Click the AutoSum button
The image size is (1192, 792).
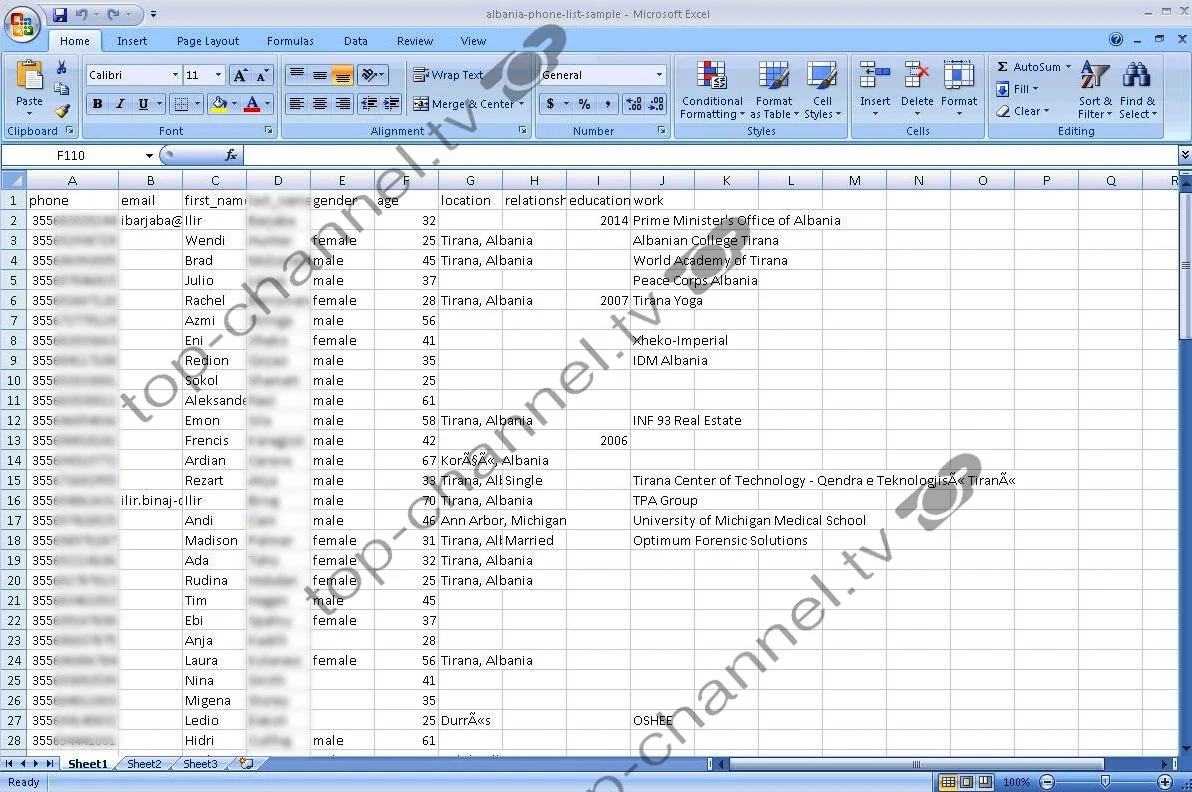pyautogui.click(x=1028, y=67)
